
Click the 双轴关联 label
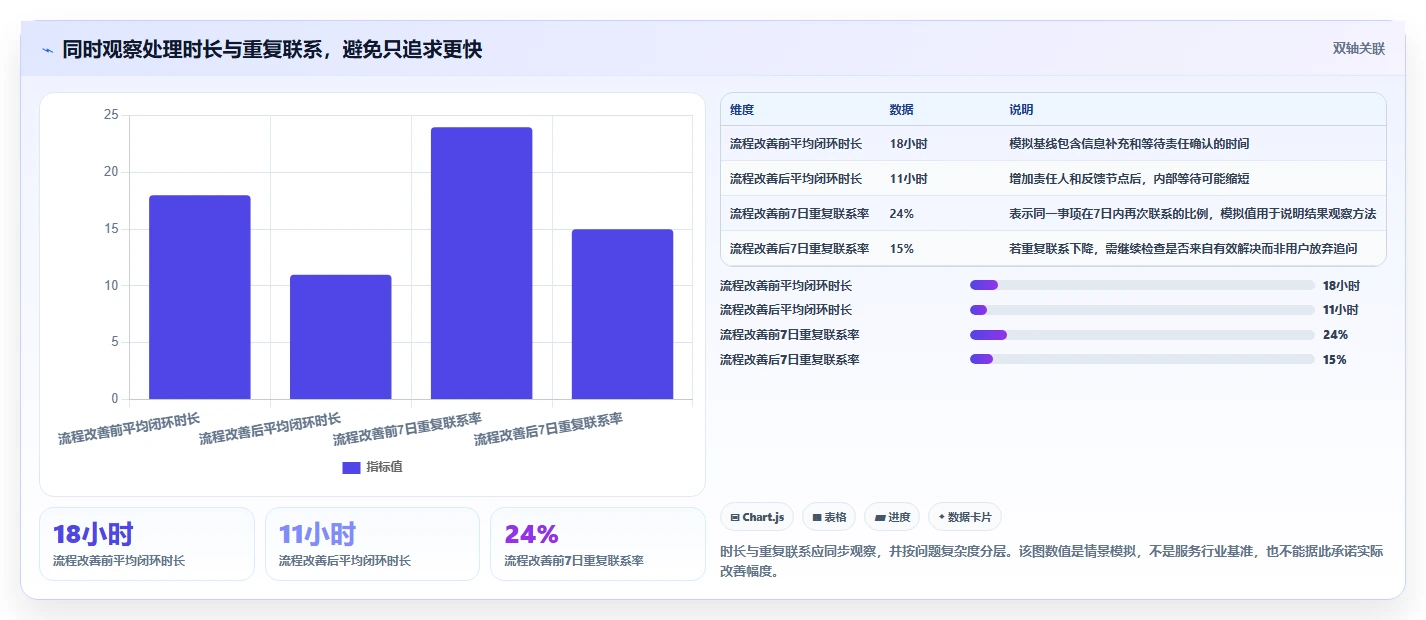click(x=1358, y=49)
